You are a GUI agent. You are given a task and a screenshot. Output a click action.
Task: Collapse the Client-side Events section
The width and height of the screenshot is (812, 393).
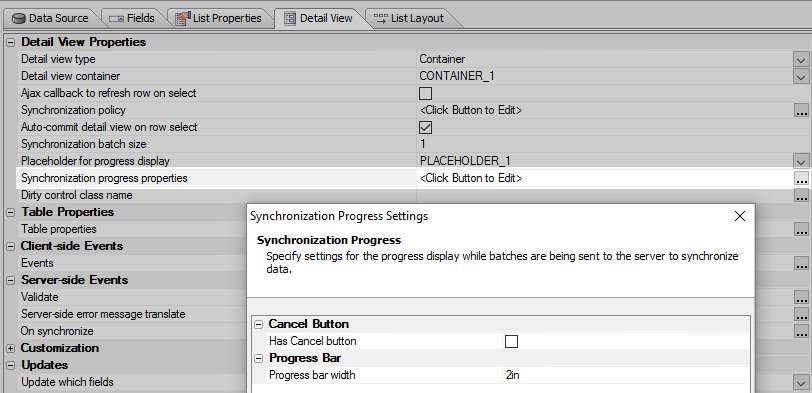[x=10, y=246]
